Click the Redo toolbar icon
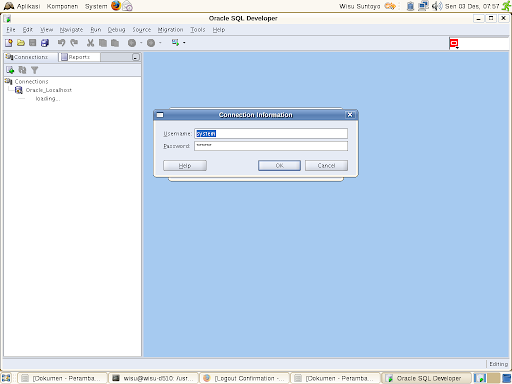The height and width of the screenshot is (384, 512). click(x=74, y=43)
